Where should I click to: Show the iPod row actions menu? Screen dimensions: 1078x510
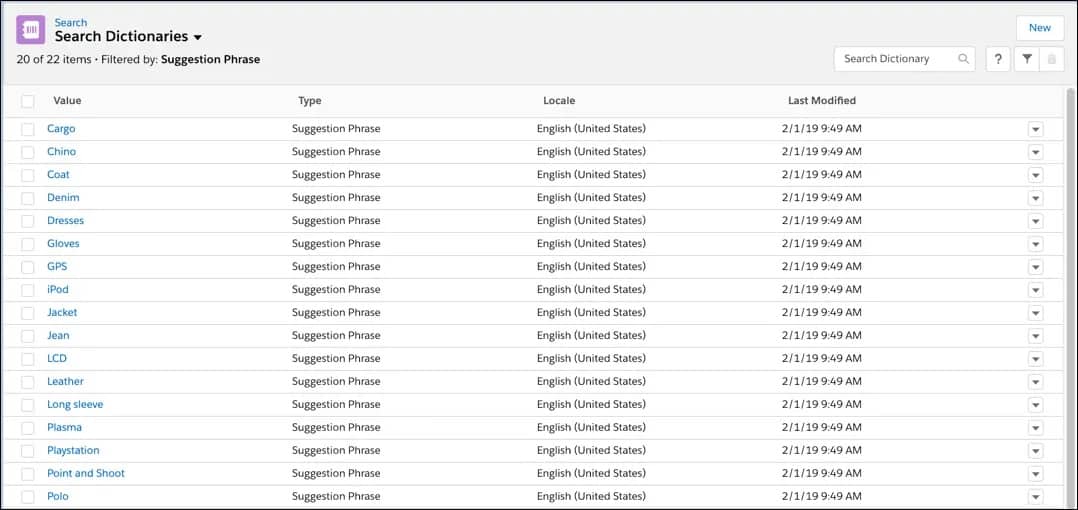1035,290
